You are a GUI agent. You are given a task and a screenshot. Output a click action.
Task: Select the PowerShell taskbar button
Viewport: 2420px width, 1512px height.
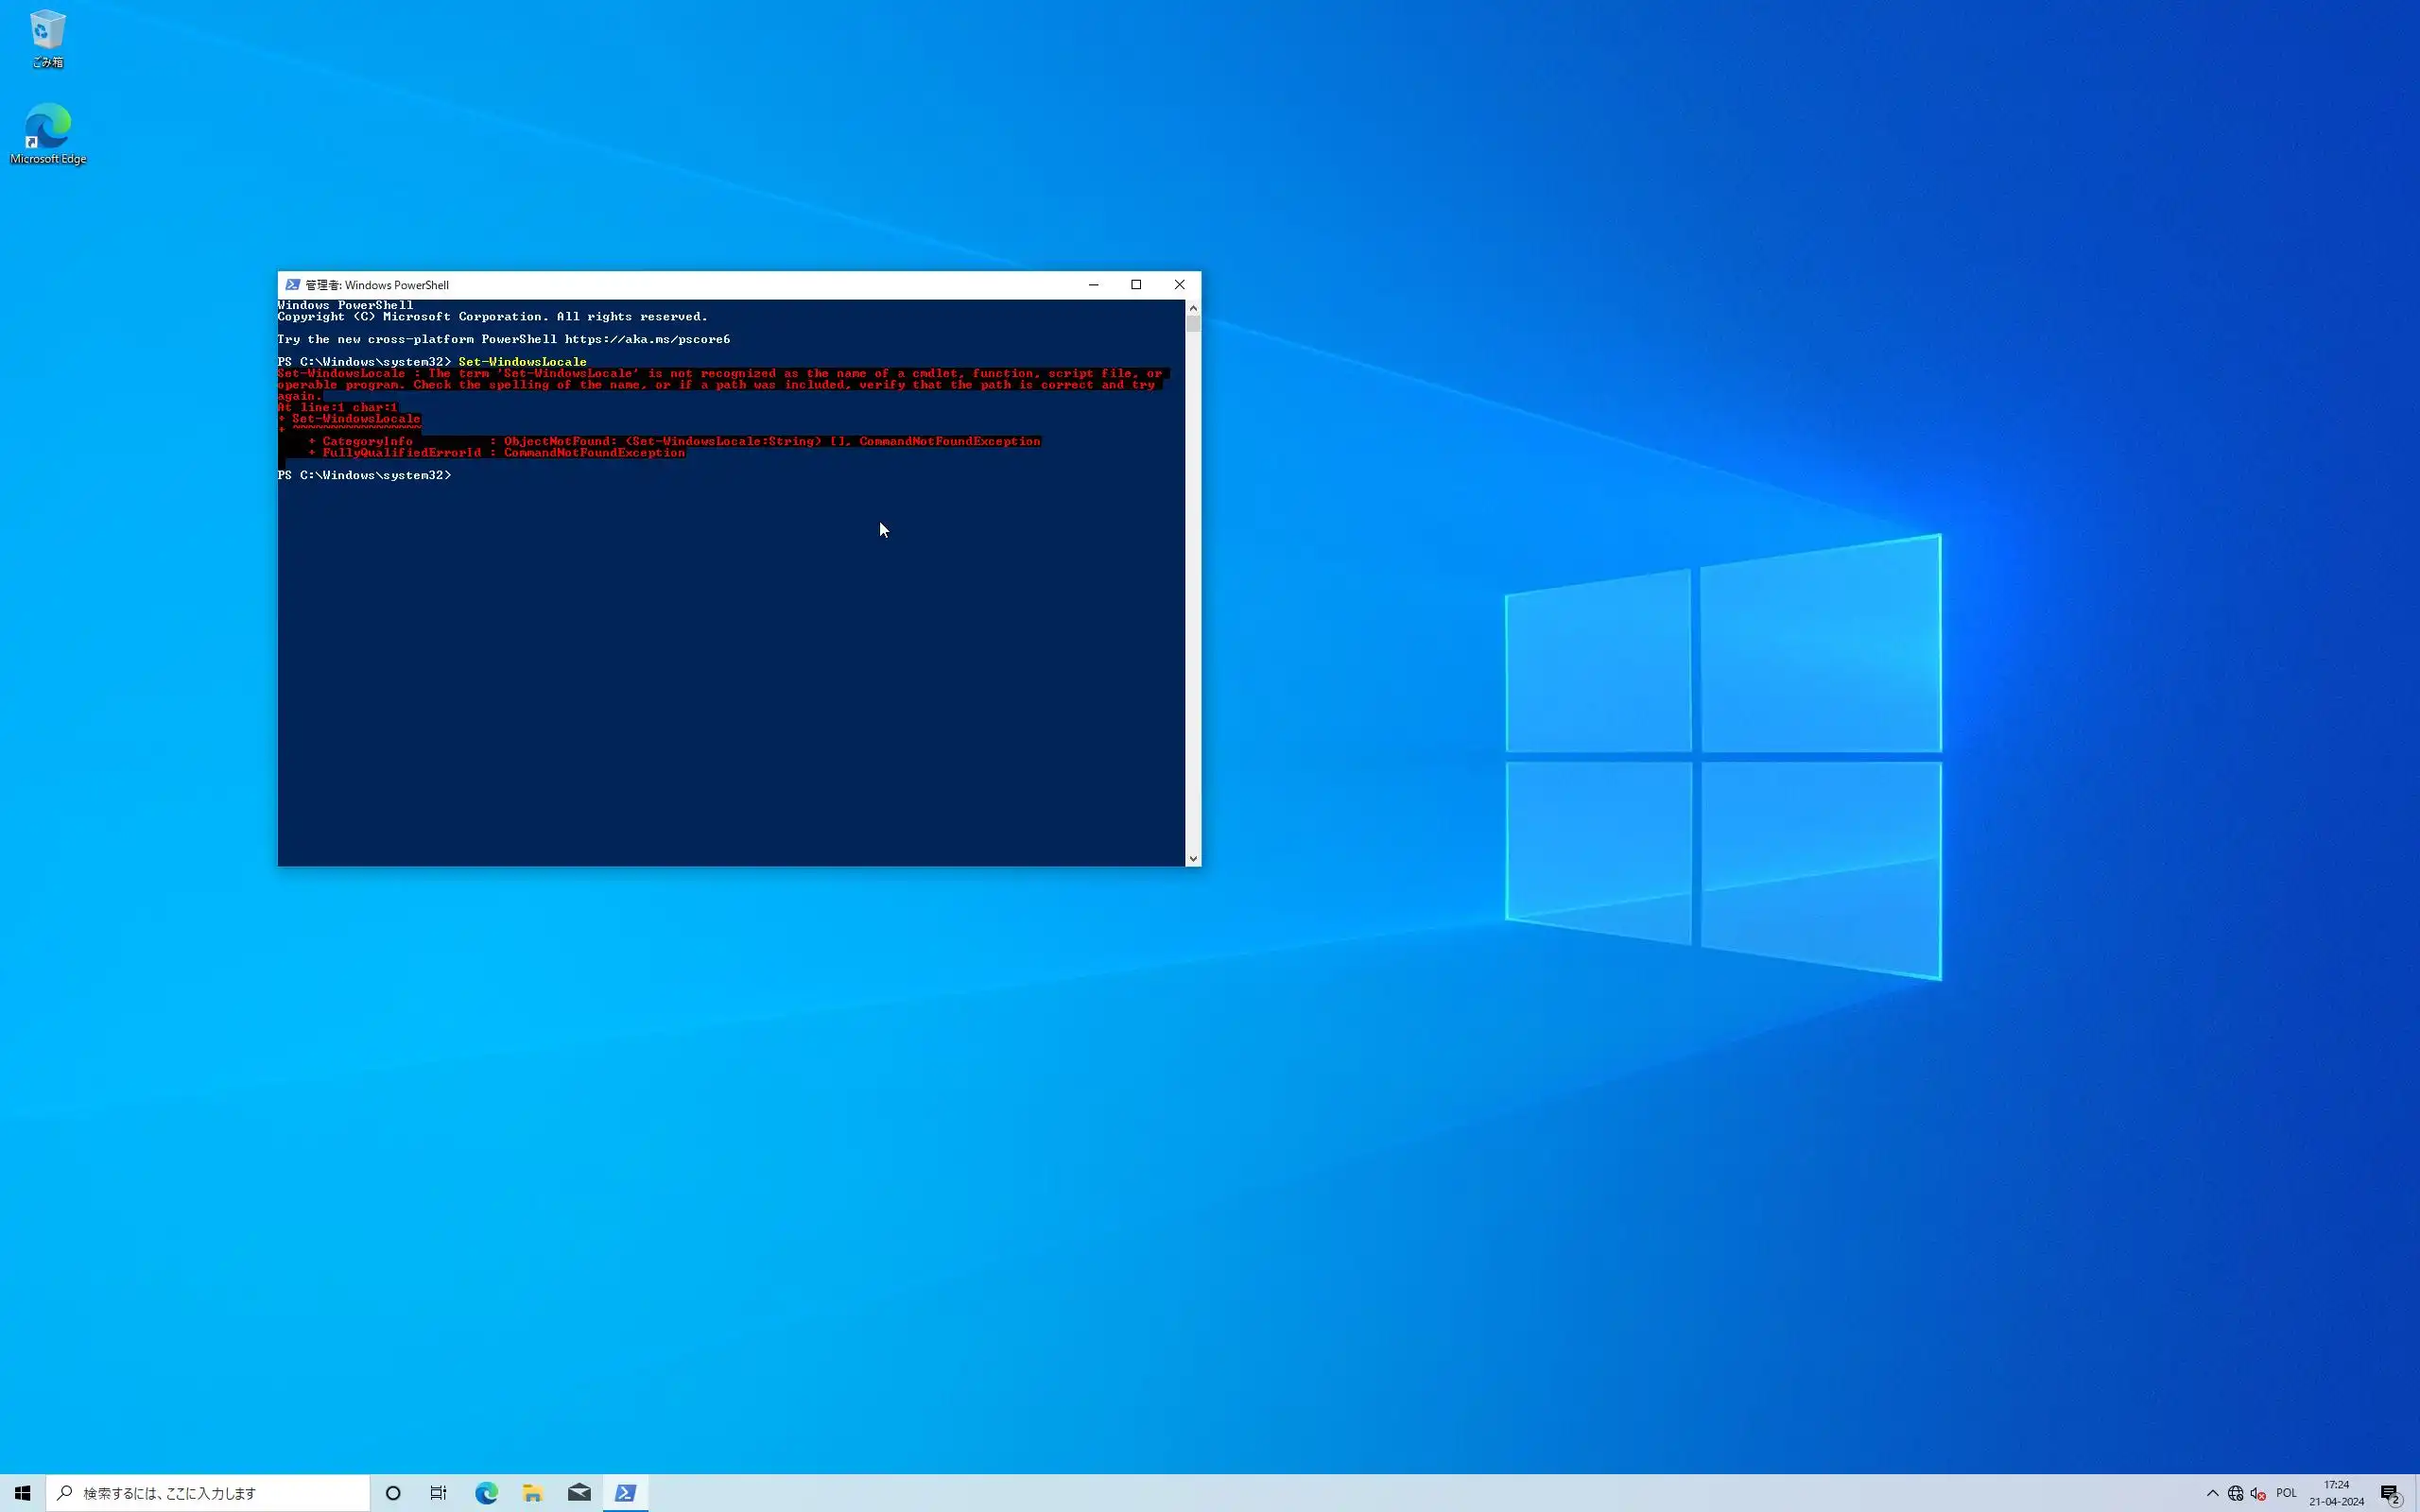(625, 1493)
